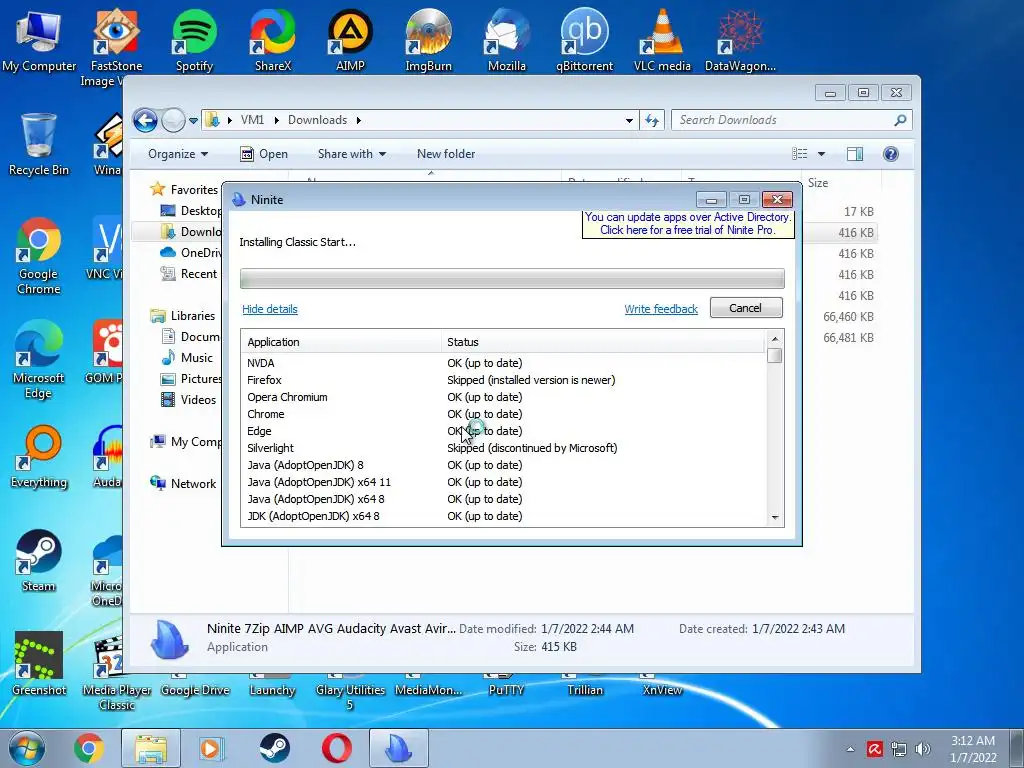
Task: Launch Steam from the desktop icon
Action: pyautogui.click(x=39, y=560)
